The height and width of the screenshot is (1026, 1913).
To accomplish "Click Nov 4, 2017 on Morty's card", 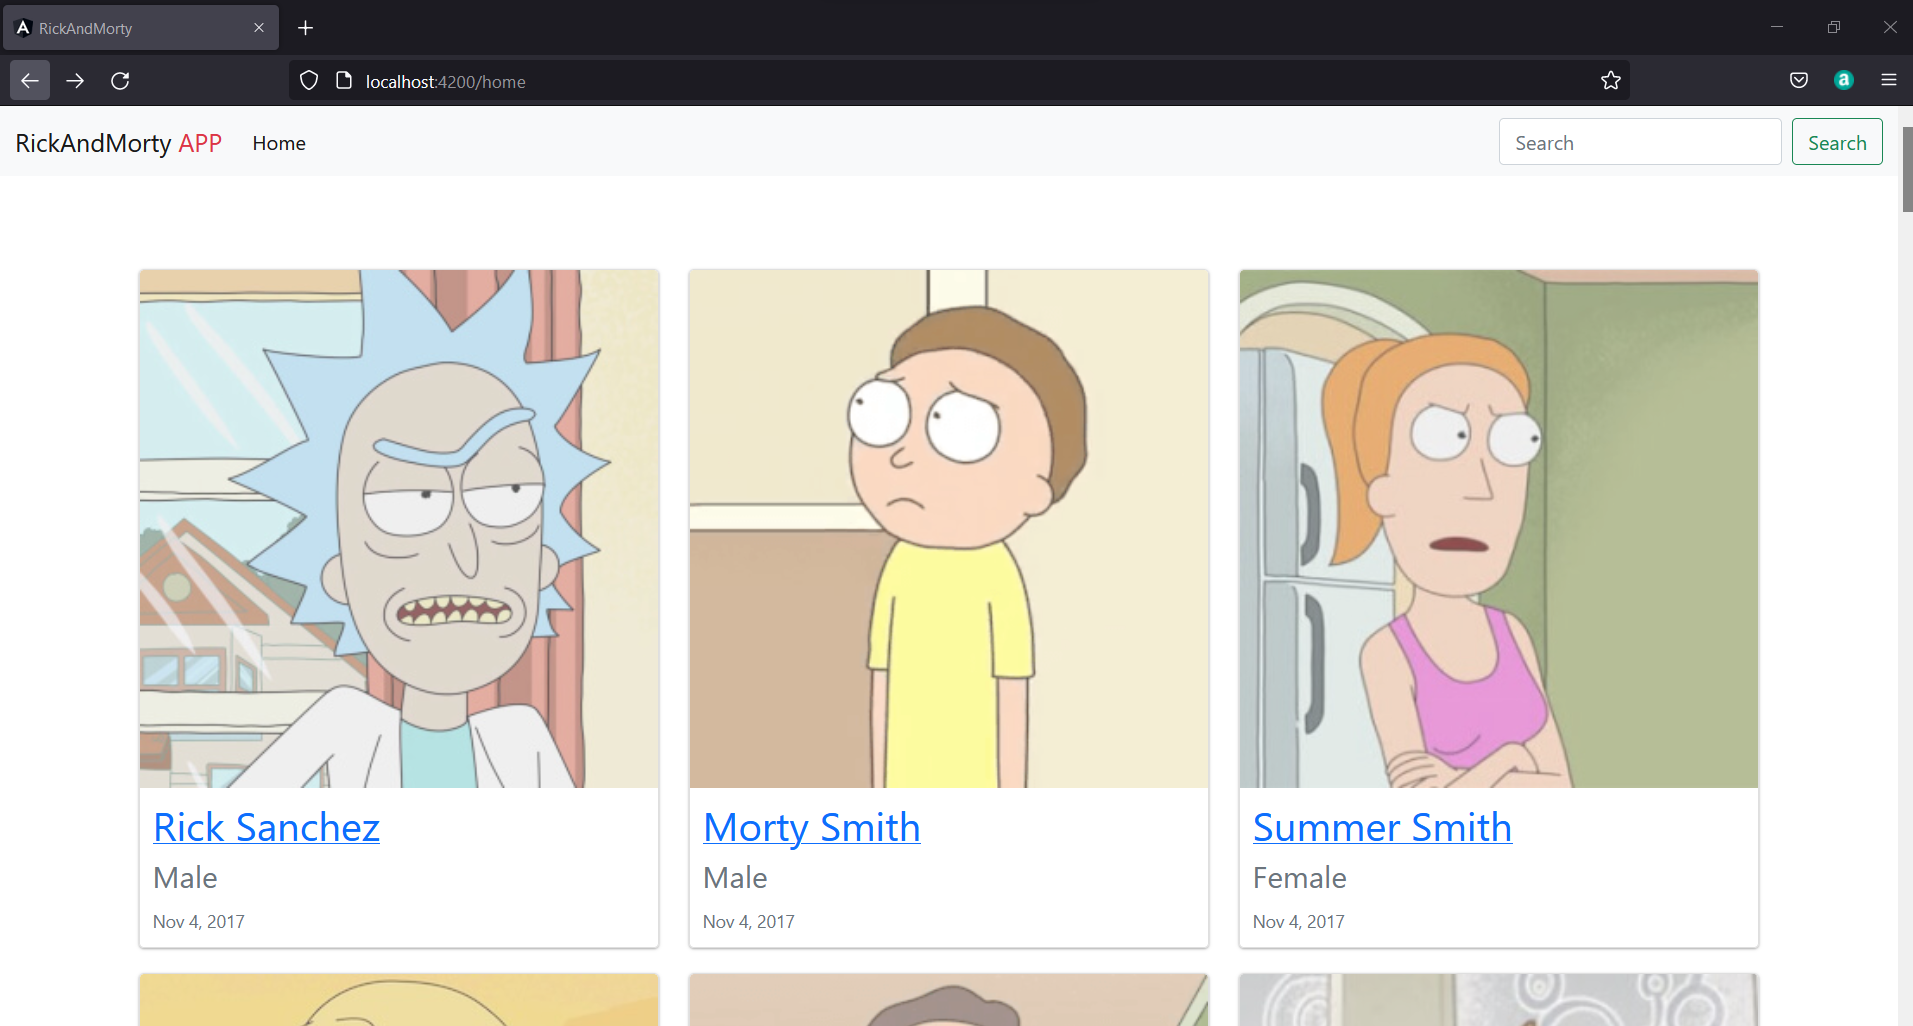I will pyautogui.click(x=749, y=922).
